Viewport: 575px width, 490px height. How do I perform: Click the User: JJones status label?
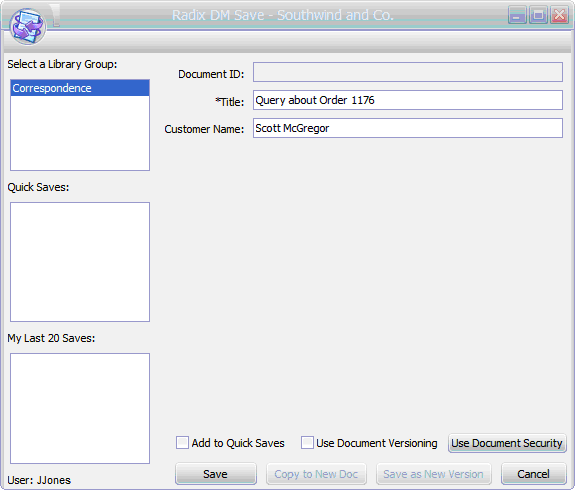39,480
